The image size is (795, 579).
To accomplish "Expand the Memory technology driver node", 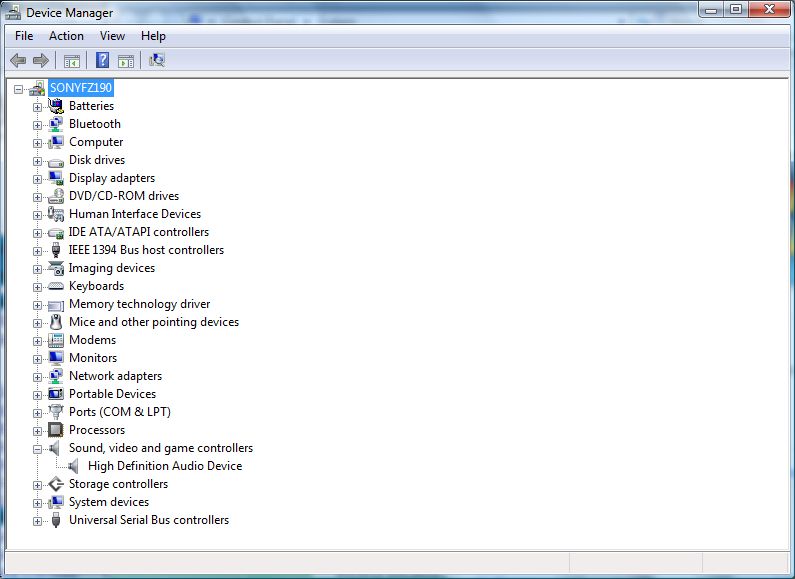I will [38, 305].
